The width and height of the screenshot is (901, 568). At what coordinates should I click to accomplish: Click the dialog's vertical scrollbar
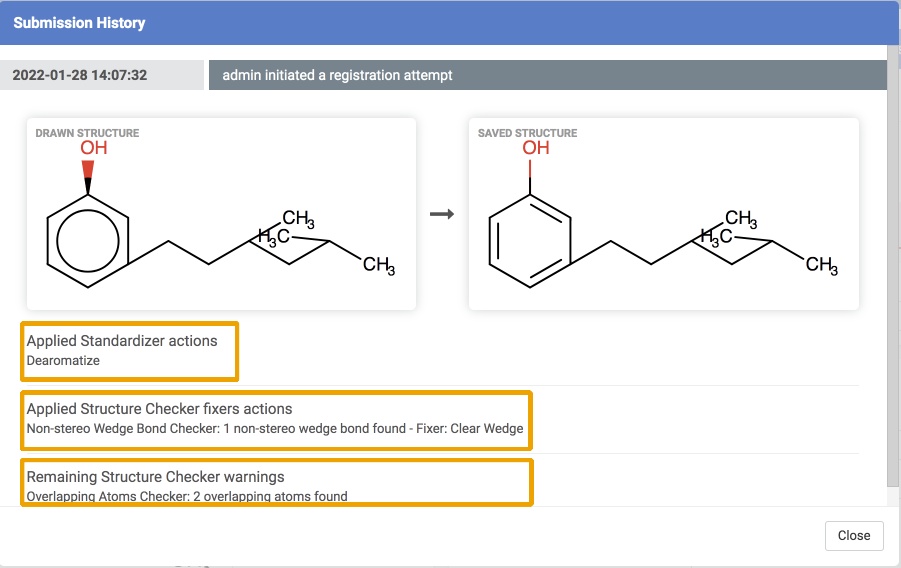click(x=893, y=270)
